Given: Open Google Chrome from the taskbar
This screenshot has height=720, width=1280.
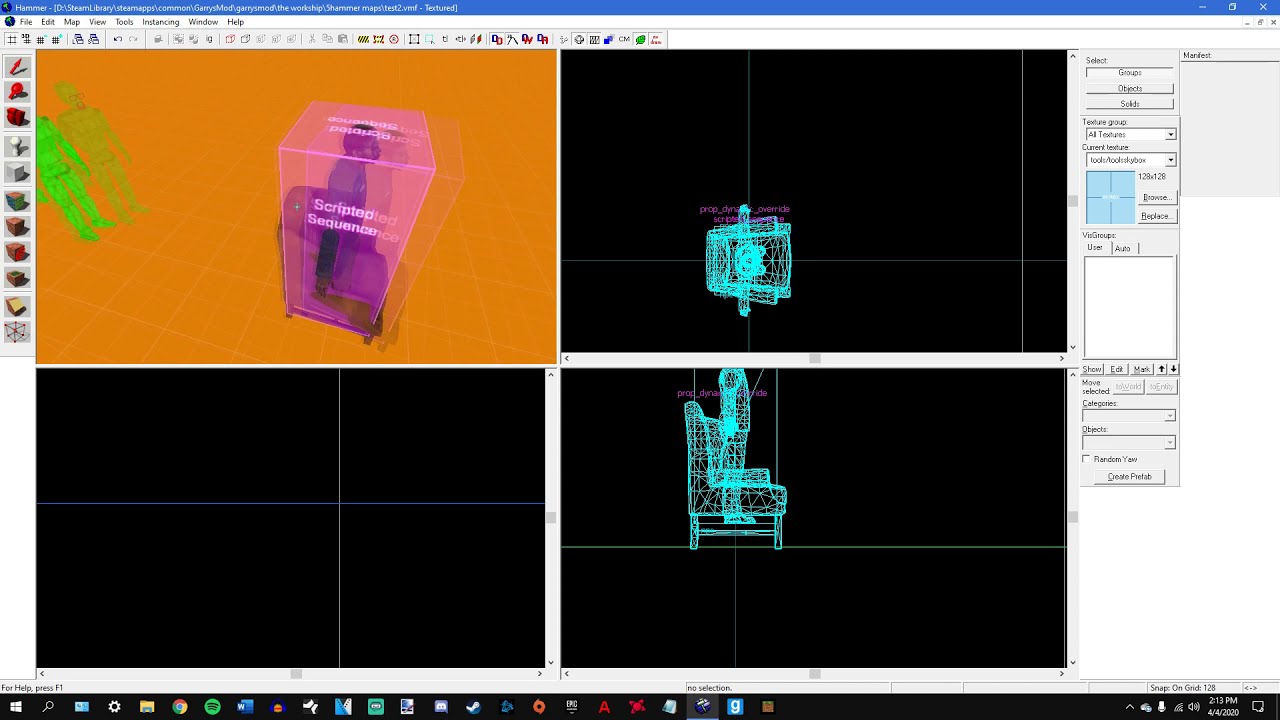Looking at the screenshot, I should click(x=180, y=707).
